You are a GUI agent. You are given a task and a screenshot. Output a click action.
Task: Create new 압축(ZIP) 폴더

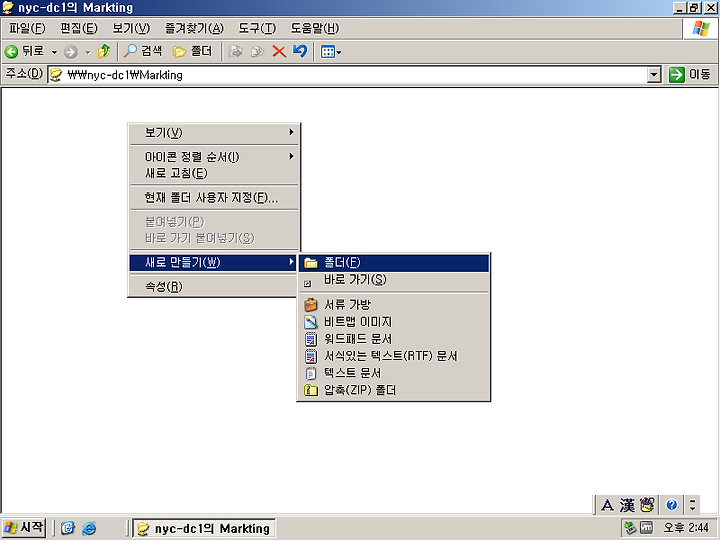coord(394,390)
